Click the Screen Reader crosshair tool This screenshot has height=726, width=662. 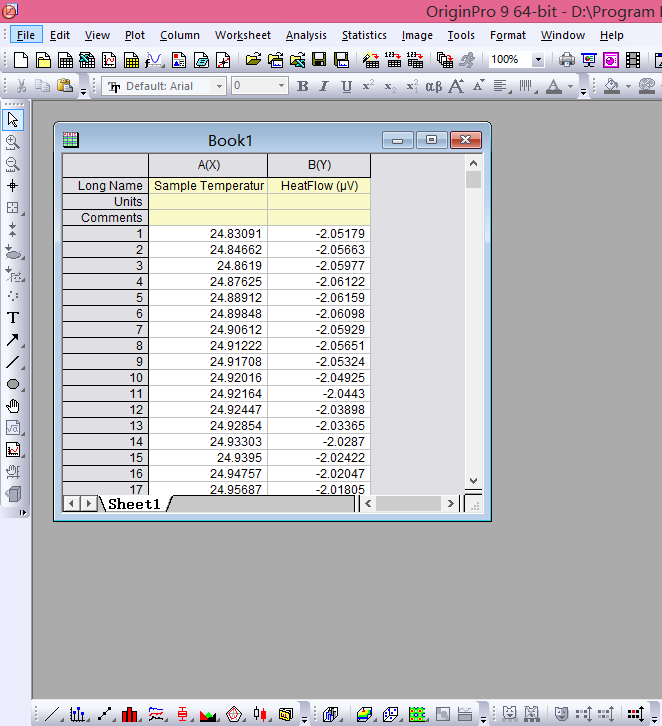click(x=13, y=185)
